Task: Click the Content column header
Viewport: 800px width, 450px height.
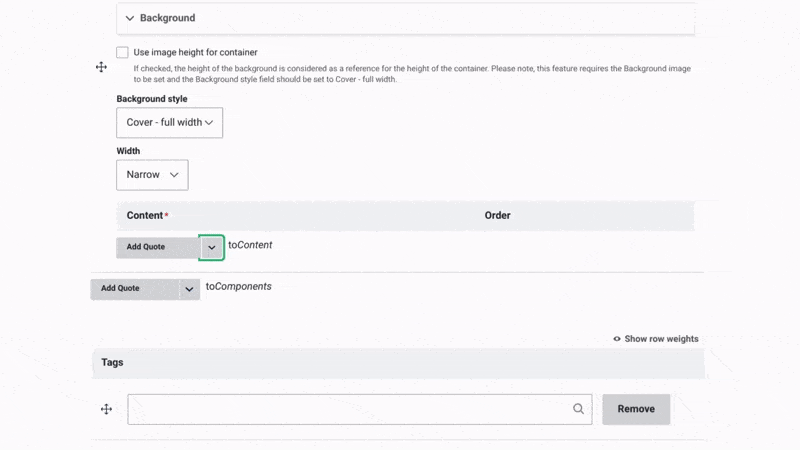Action: (147, 215)
